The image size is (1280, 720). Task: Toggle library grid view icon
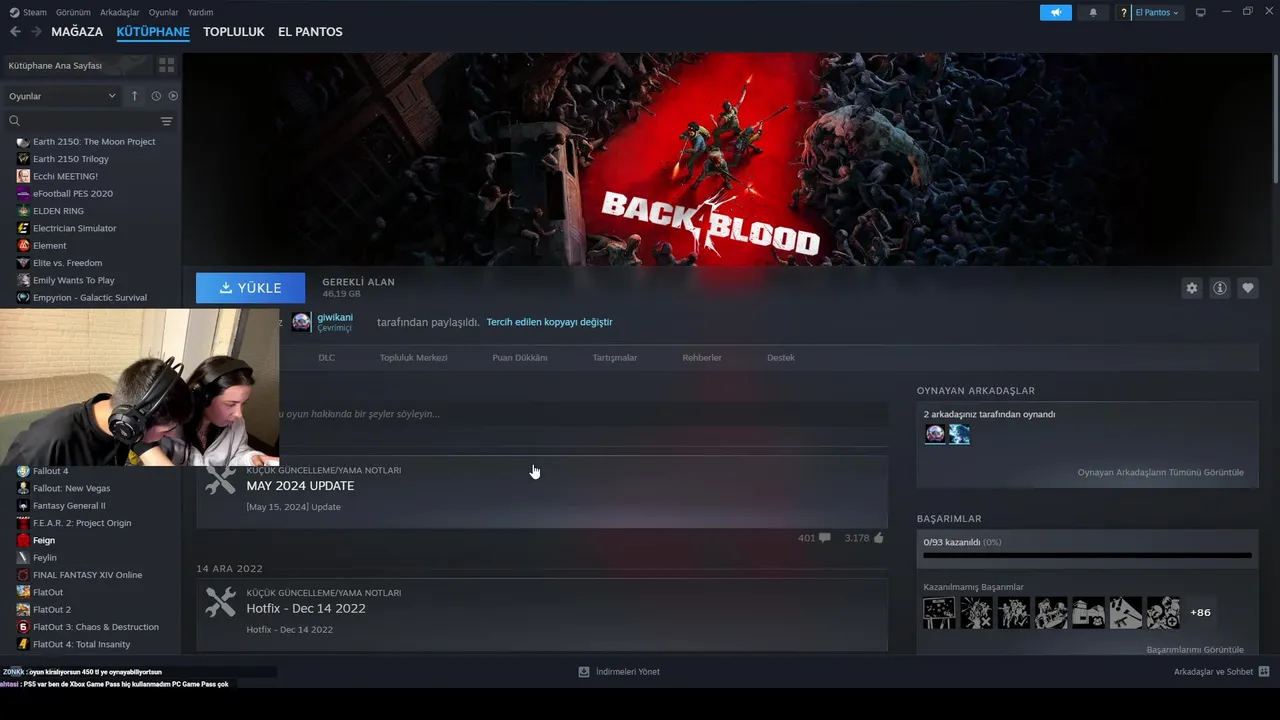point(166,65)
